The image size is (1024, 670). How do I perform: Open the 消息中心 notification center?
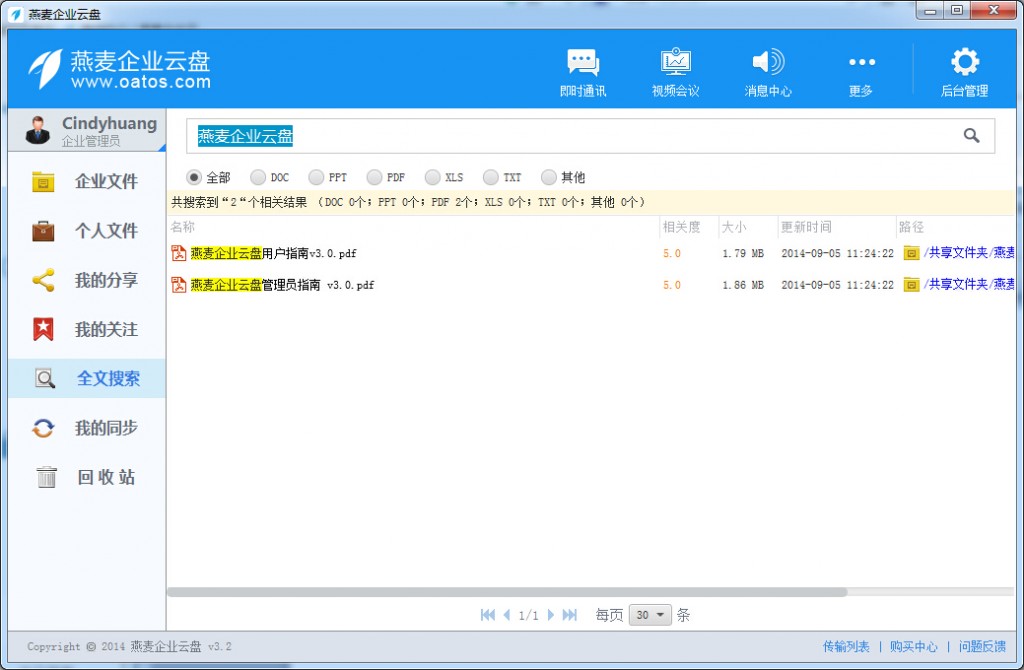[767, 68]
